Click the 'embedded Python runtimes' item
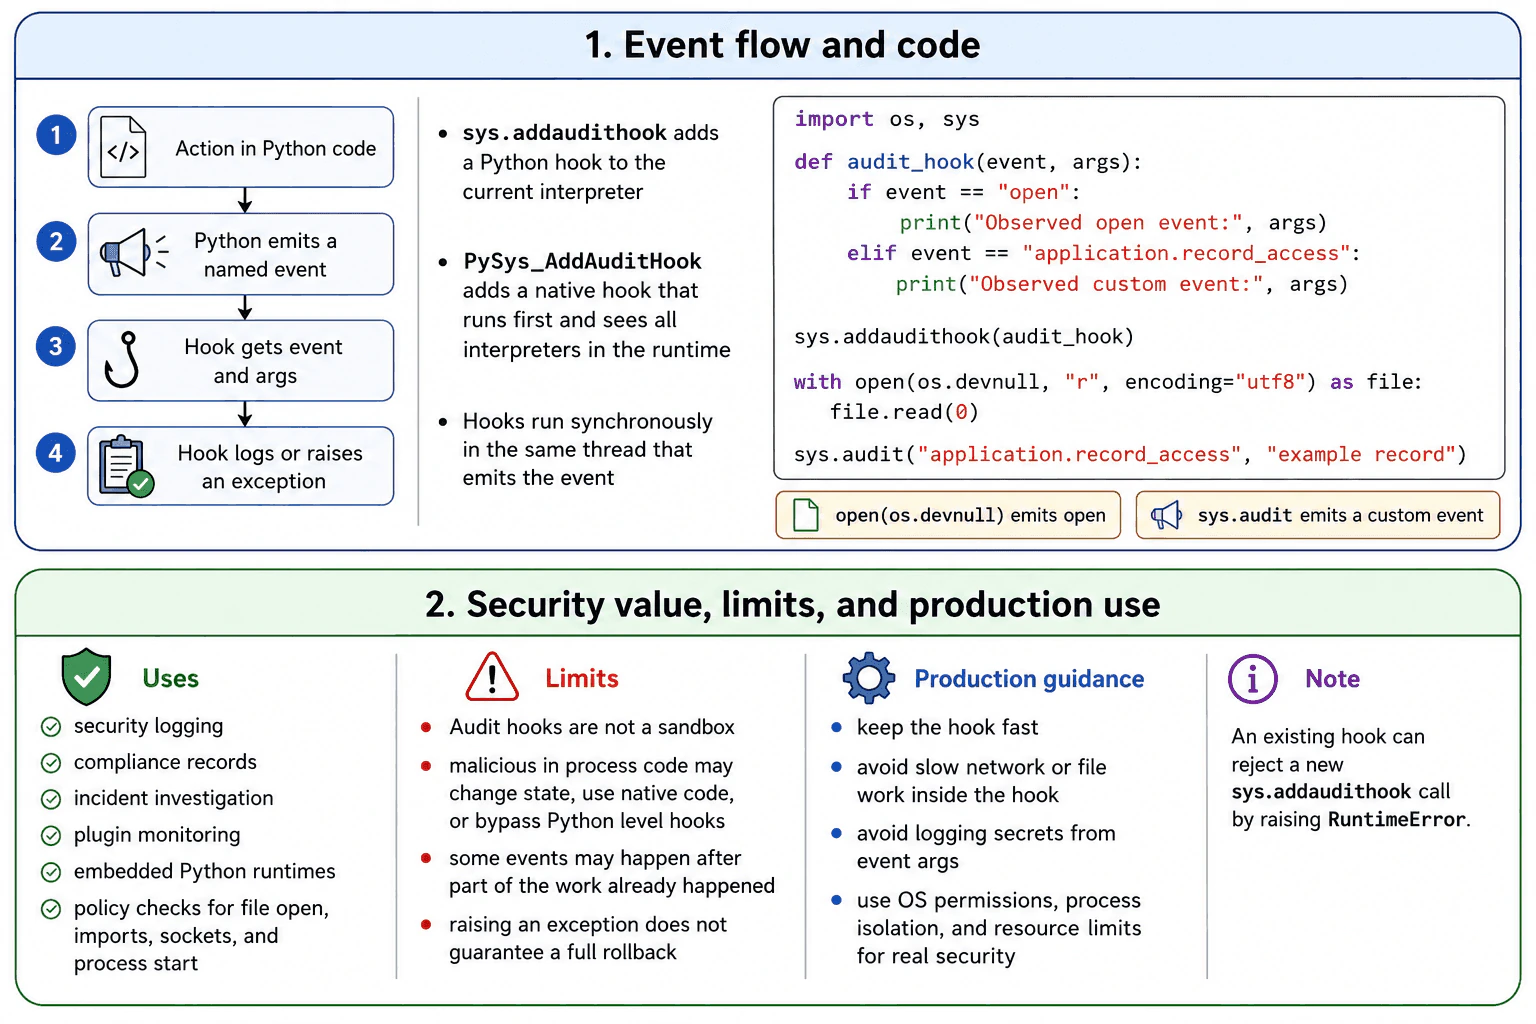This screenshot has width=1536, height=1024. click(x=204, y=871)
